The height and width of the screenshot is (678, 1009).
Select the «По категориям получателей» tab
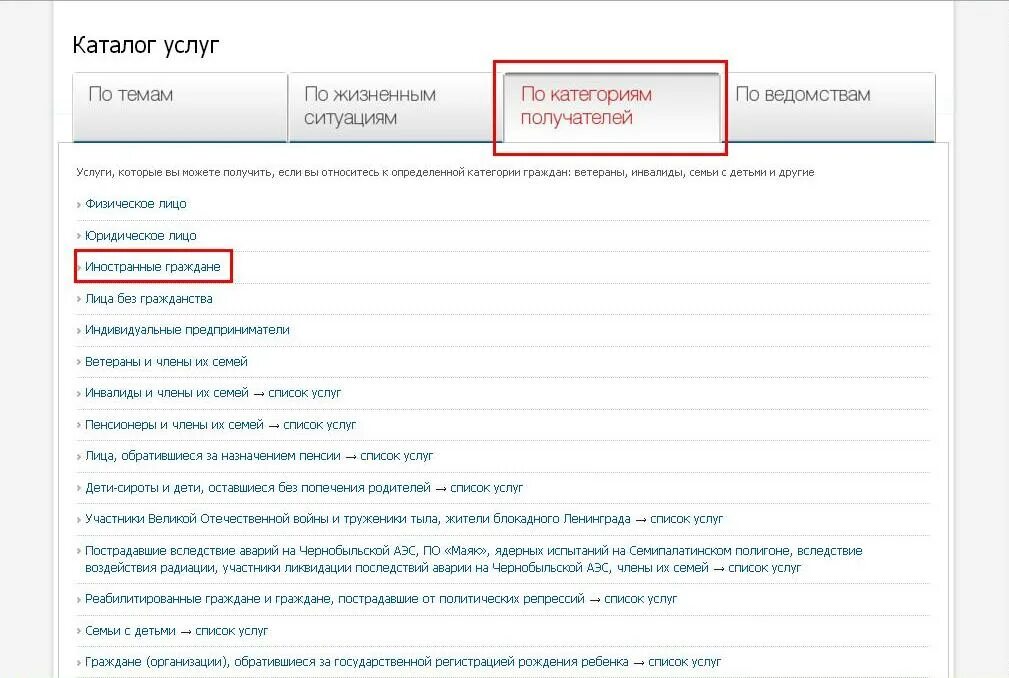point(611,107)
